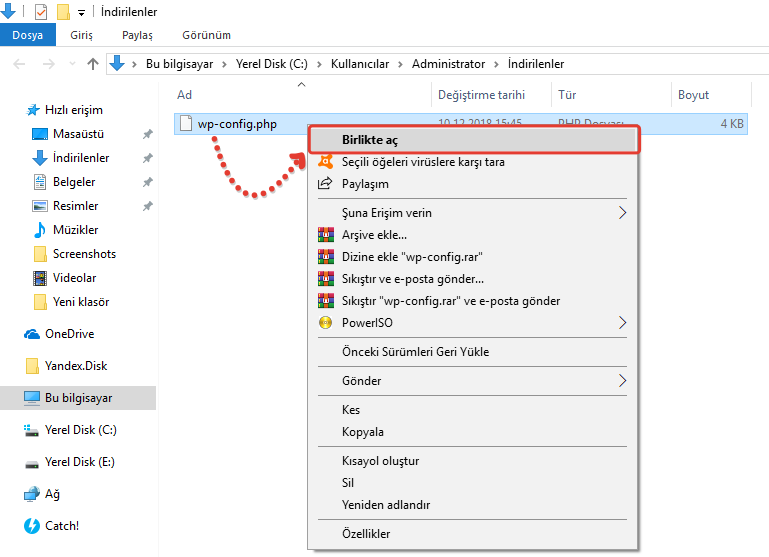The image size is (769, 557).
Task: Click the PowerISO disc icon
Action: 324,323
